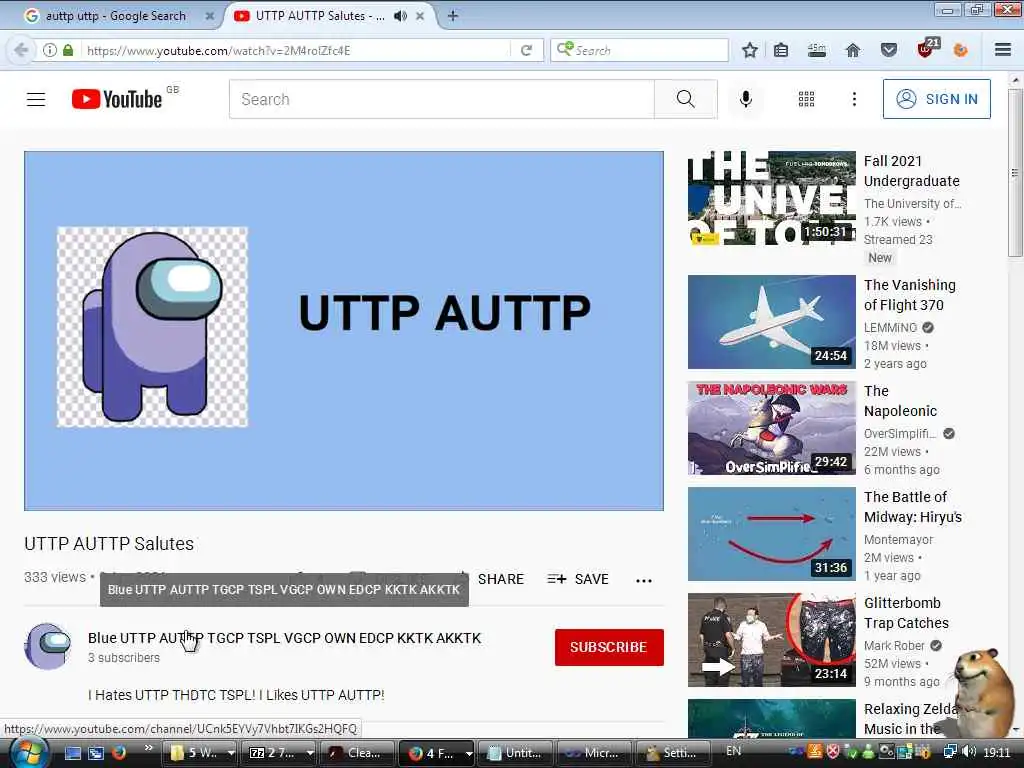Click the red SUBSCRIBE button

pyautogui.click(x=609, y=647)
